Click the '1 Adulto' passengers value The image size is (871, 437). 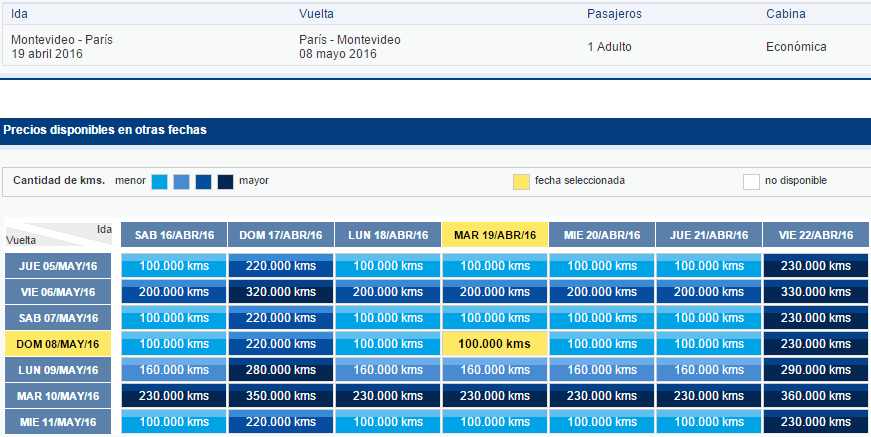[x=609, y=47]
